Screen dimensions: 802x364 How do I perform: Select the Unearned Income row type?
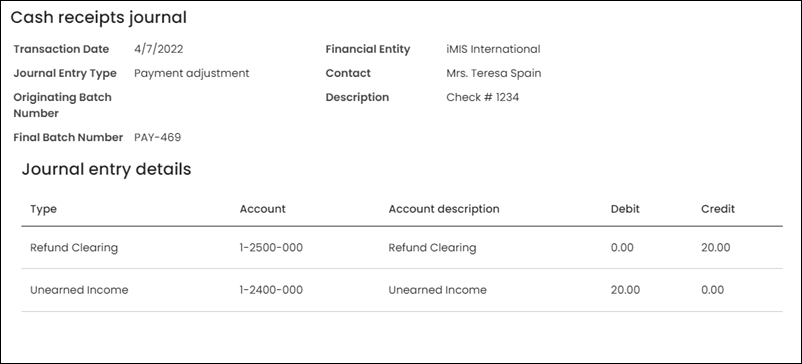pos(79,290)
